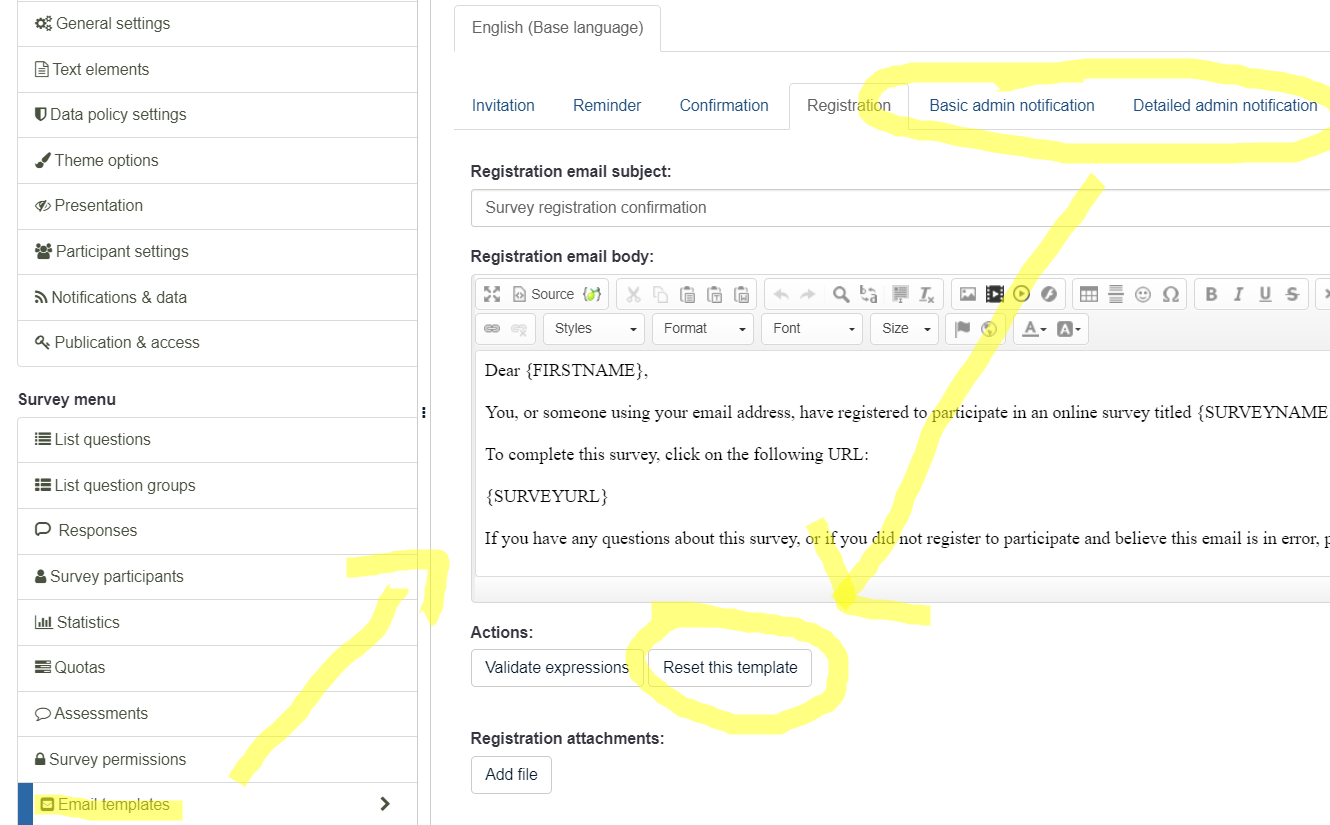Select the Registration tab
Image resolution: width=1330 pixels, height=825 pixels.
(849, 105)
